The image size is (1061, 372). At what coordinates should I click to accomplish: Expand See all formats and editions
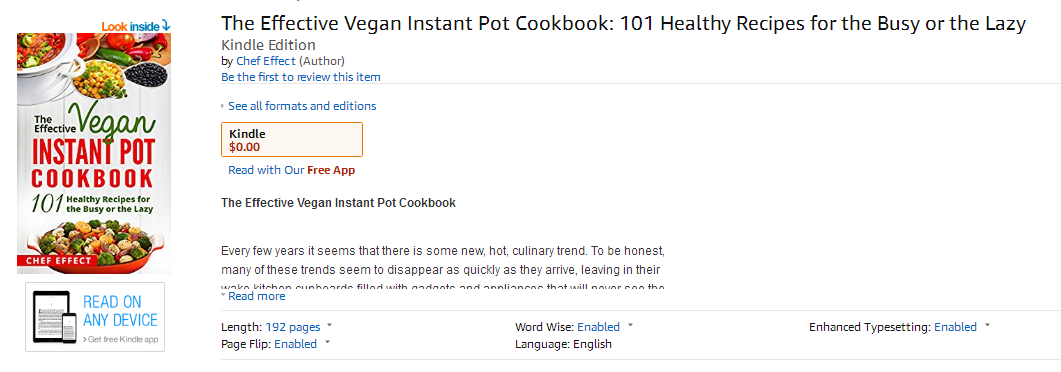point(302,106)
